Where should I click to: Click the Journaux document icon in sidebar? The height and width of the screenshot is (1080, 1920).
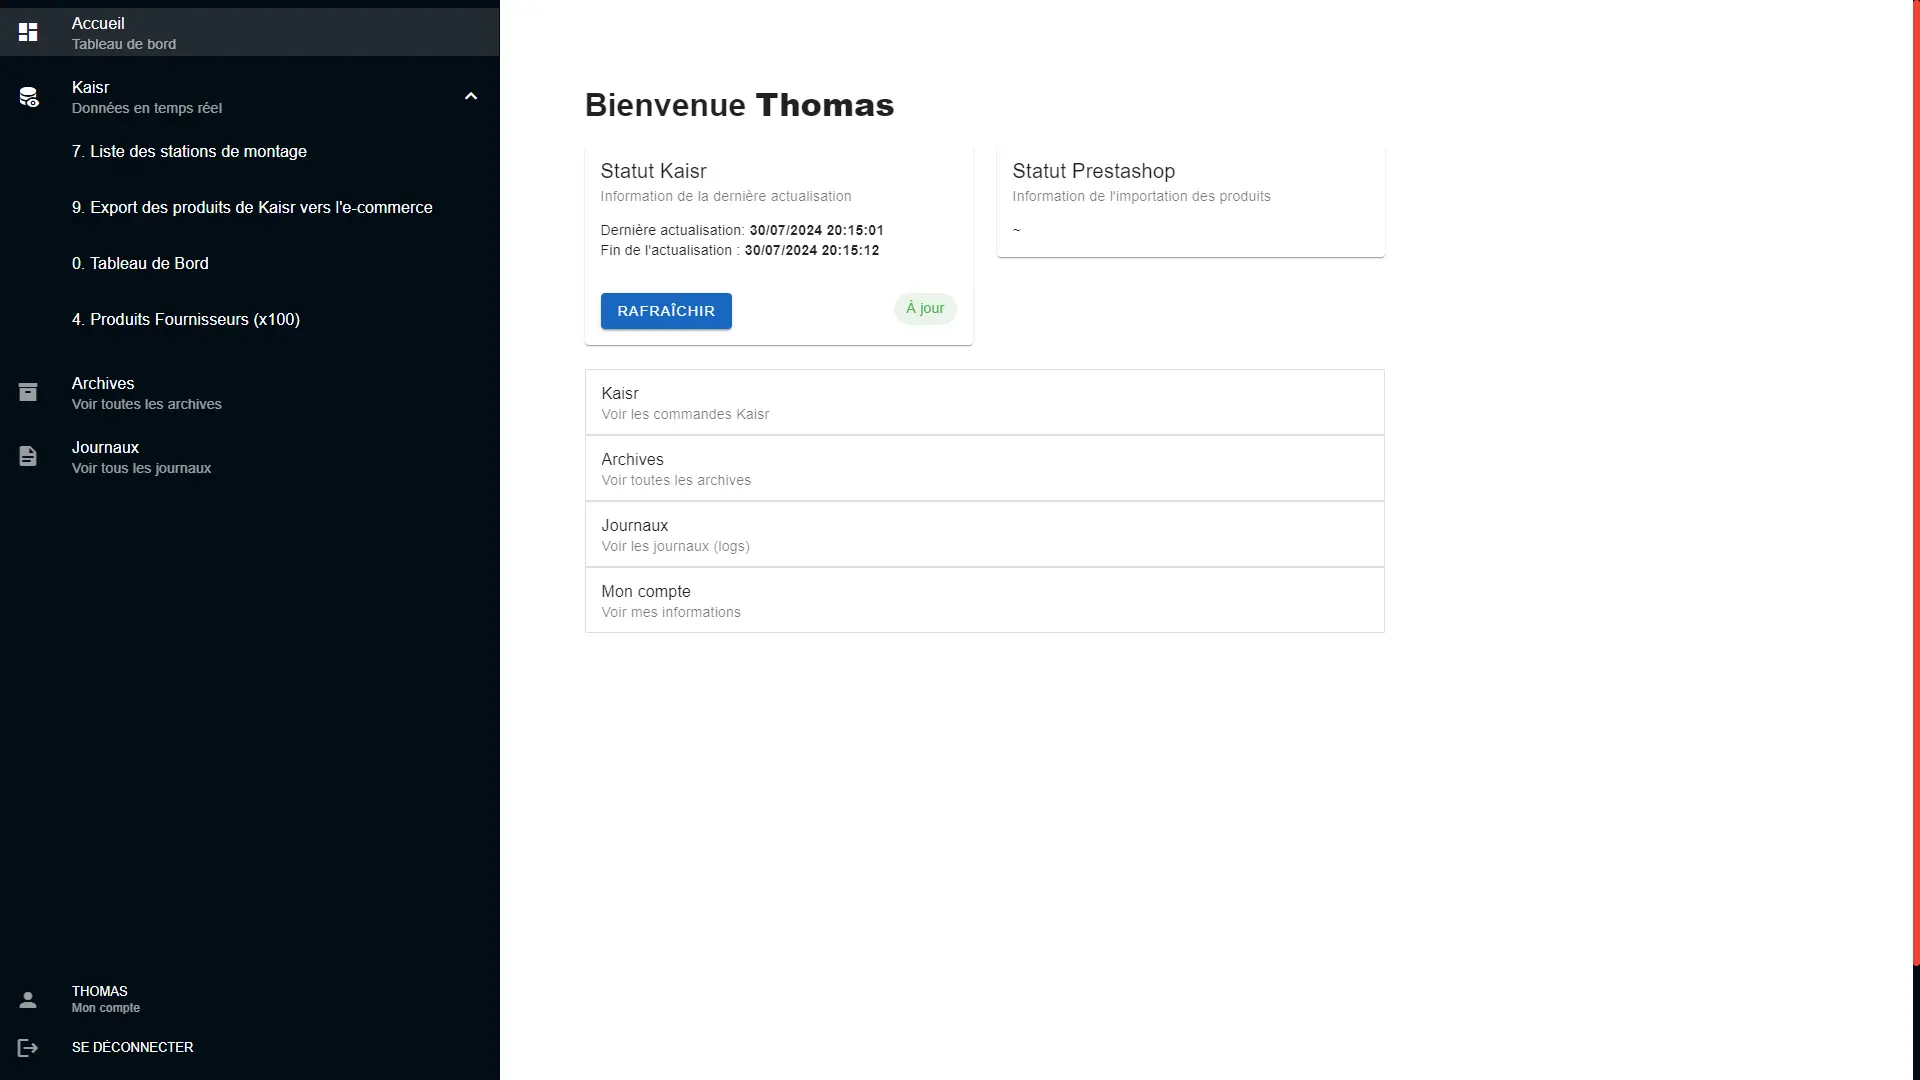tap(28, 456)
